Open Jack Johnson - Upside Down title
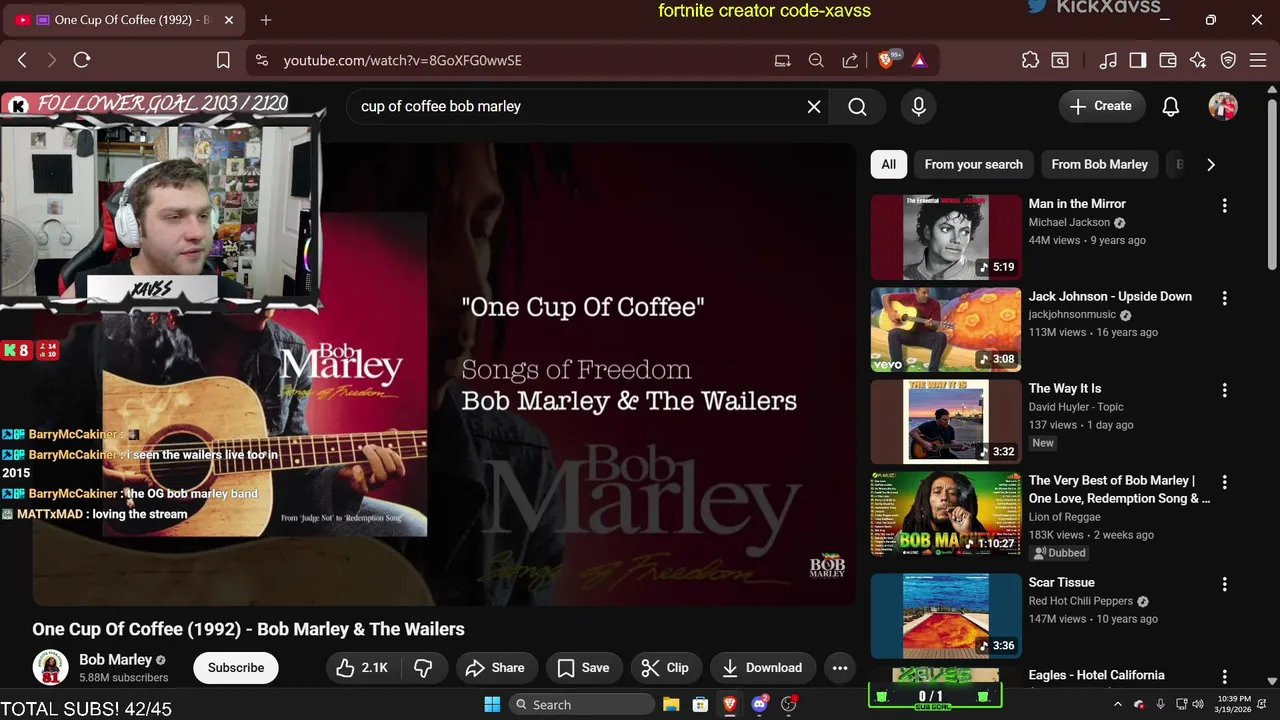The image size is (1280, 720). click(x=1110, y=296)
